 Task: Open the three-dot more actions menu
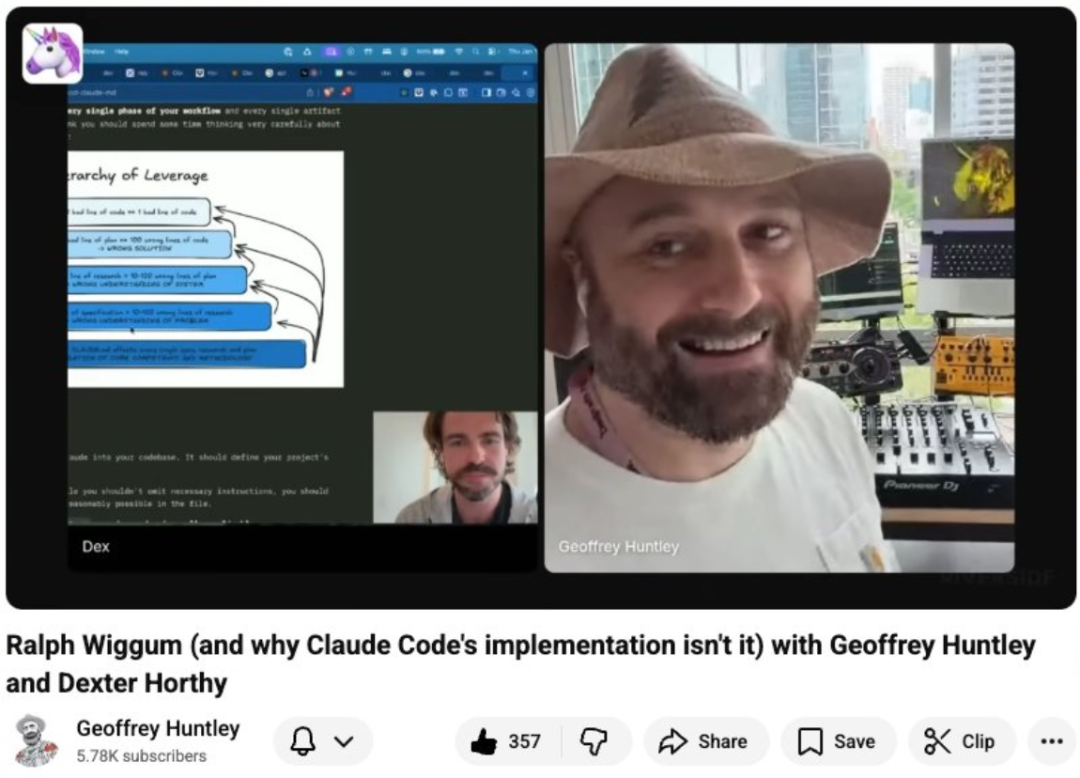(1051, 741)
